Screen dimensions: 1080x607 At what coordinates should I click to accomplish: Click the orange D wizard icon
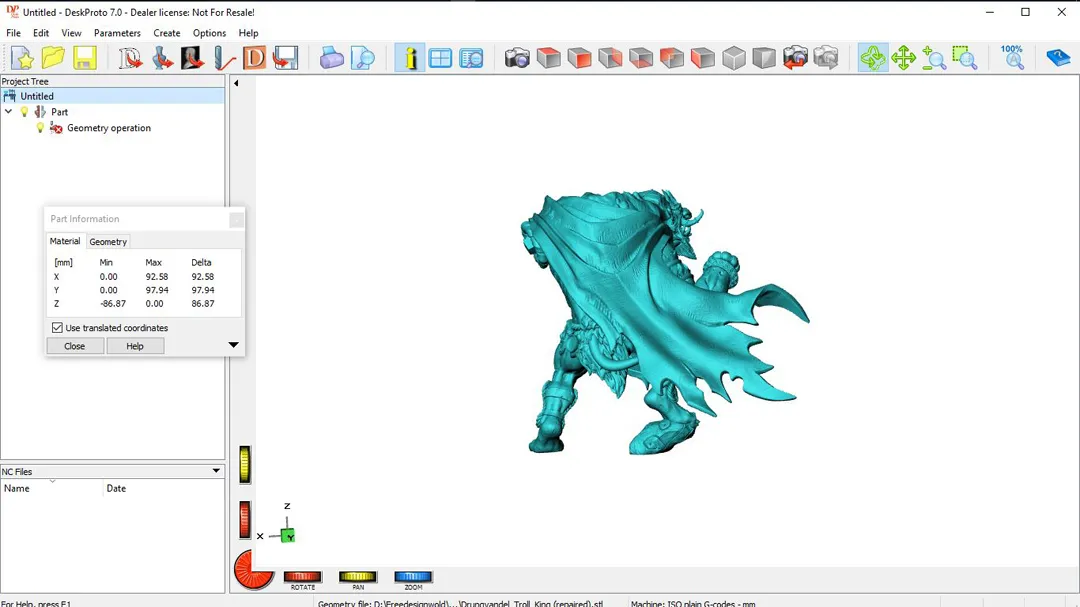tap(254, 58)
